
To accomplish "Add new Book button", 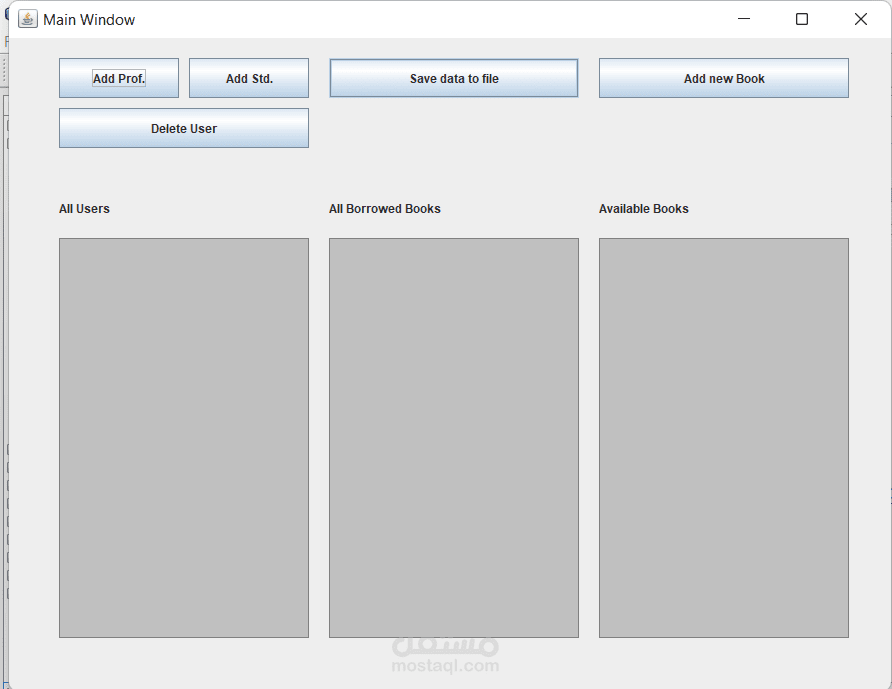I will (724, 78).
